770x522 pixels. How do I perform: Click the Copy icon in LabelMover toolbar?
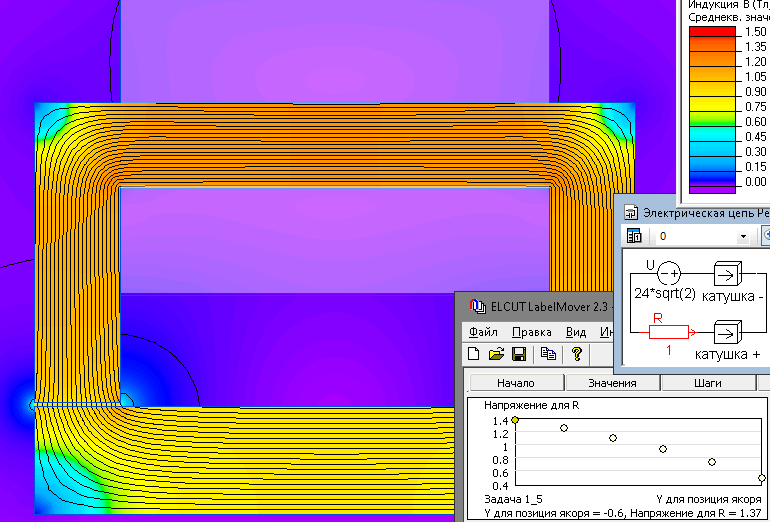point(548,354)
